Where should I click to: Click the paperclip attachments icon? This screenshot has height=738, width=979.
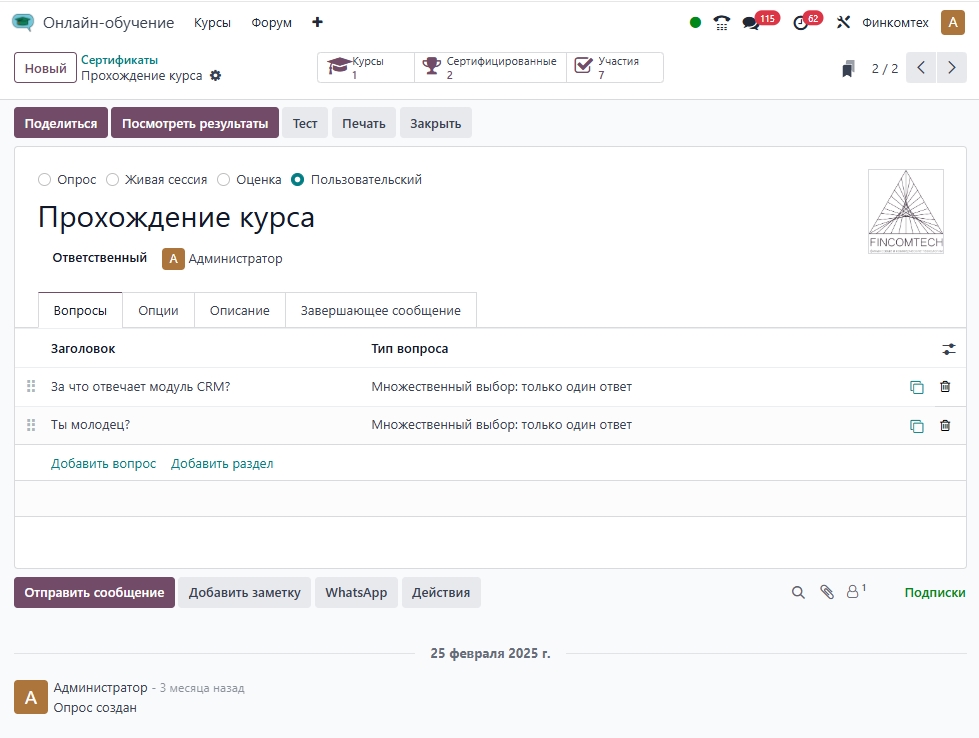pos(826,592)
